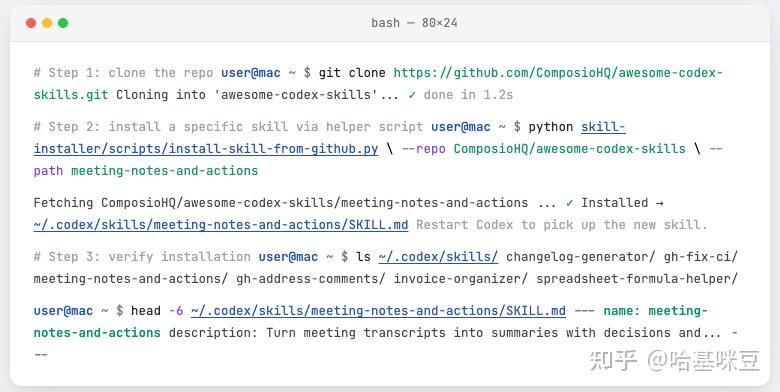Click the arrow after Installed
Screen dimensions: 780x392
pyautogui.click(x=659, y=203)
